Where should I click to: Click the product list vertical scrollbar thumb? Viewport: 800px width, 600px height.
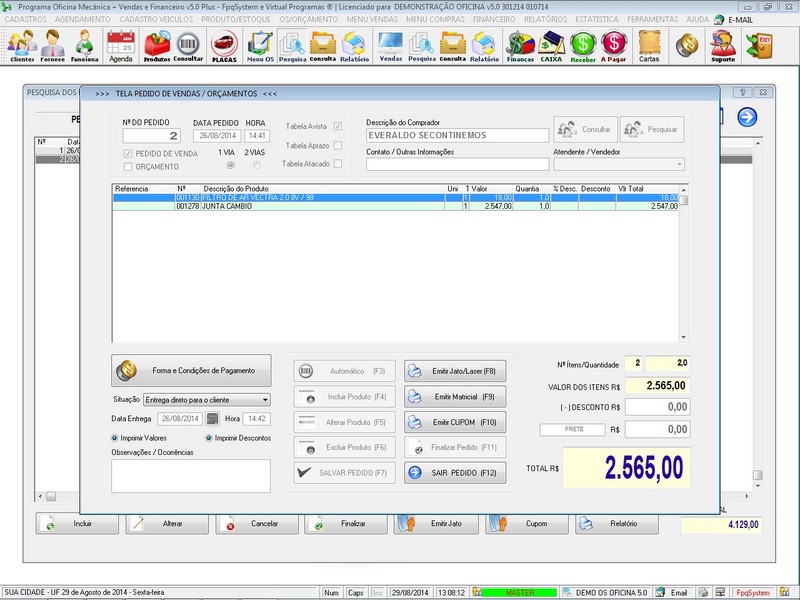(684, 200)
